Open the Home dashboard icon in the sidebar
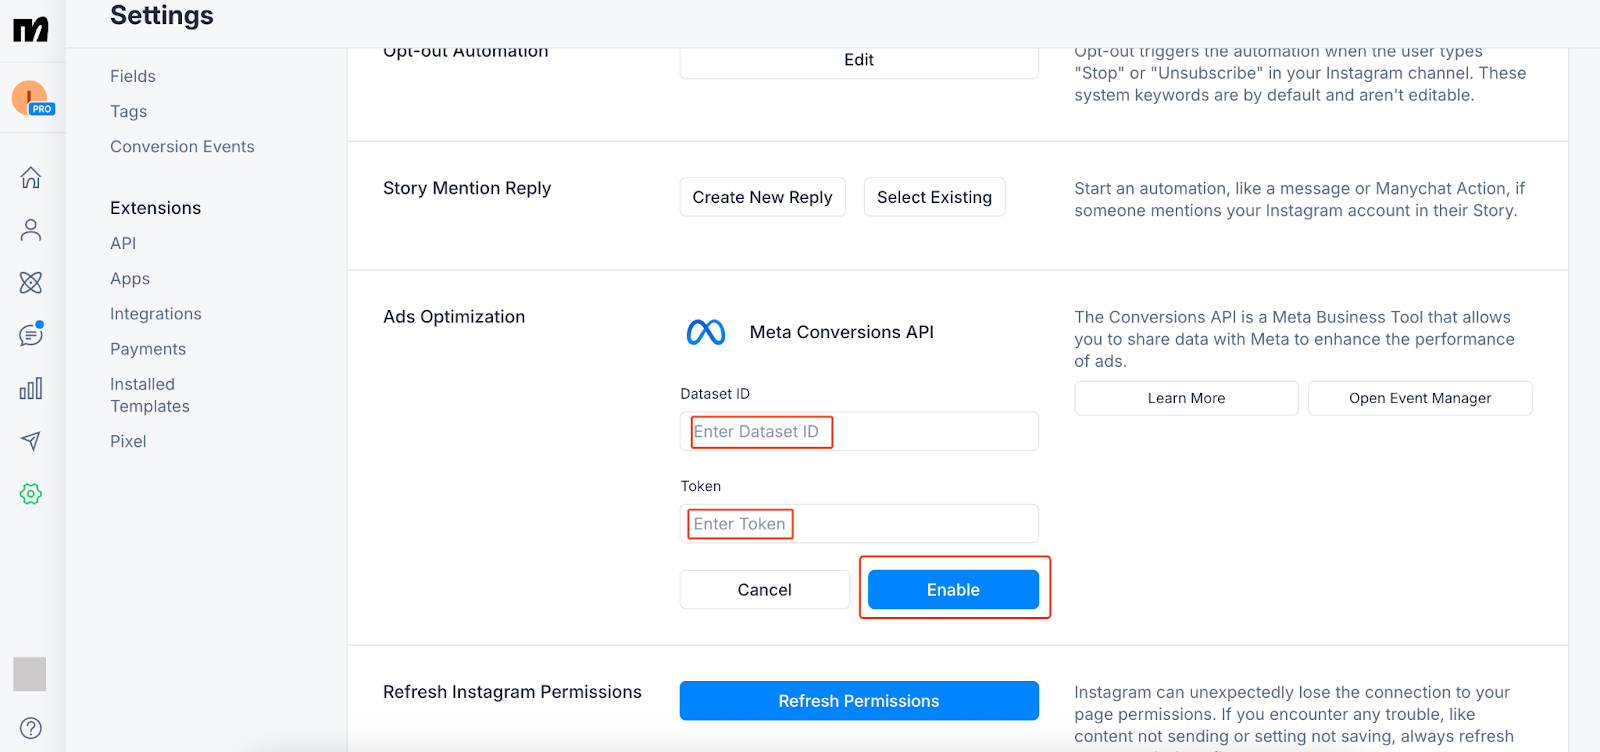 [30, 177]
